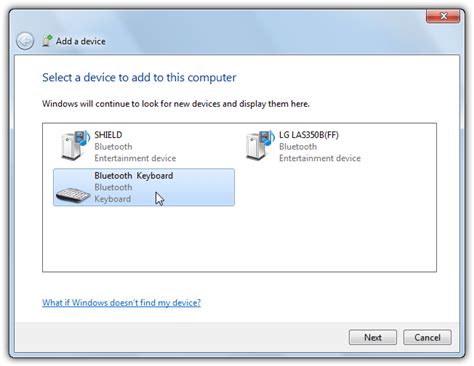The image size is (474, 366).
Task: Click 'Select a device to add' heading
Action: [139, 78]
